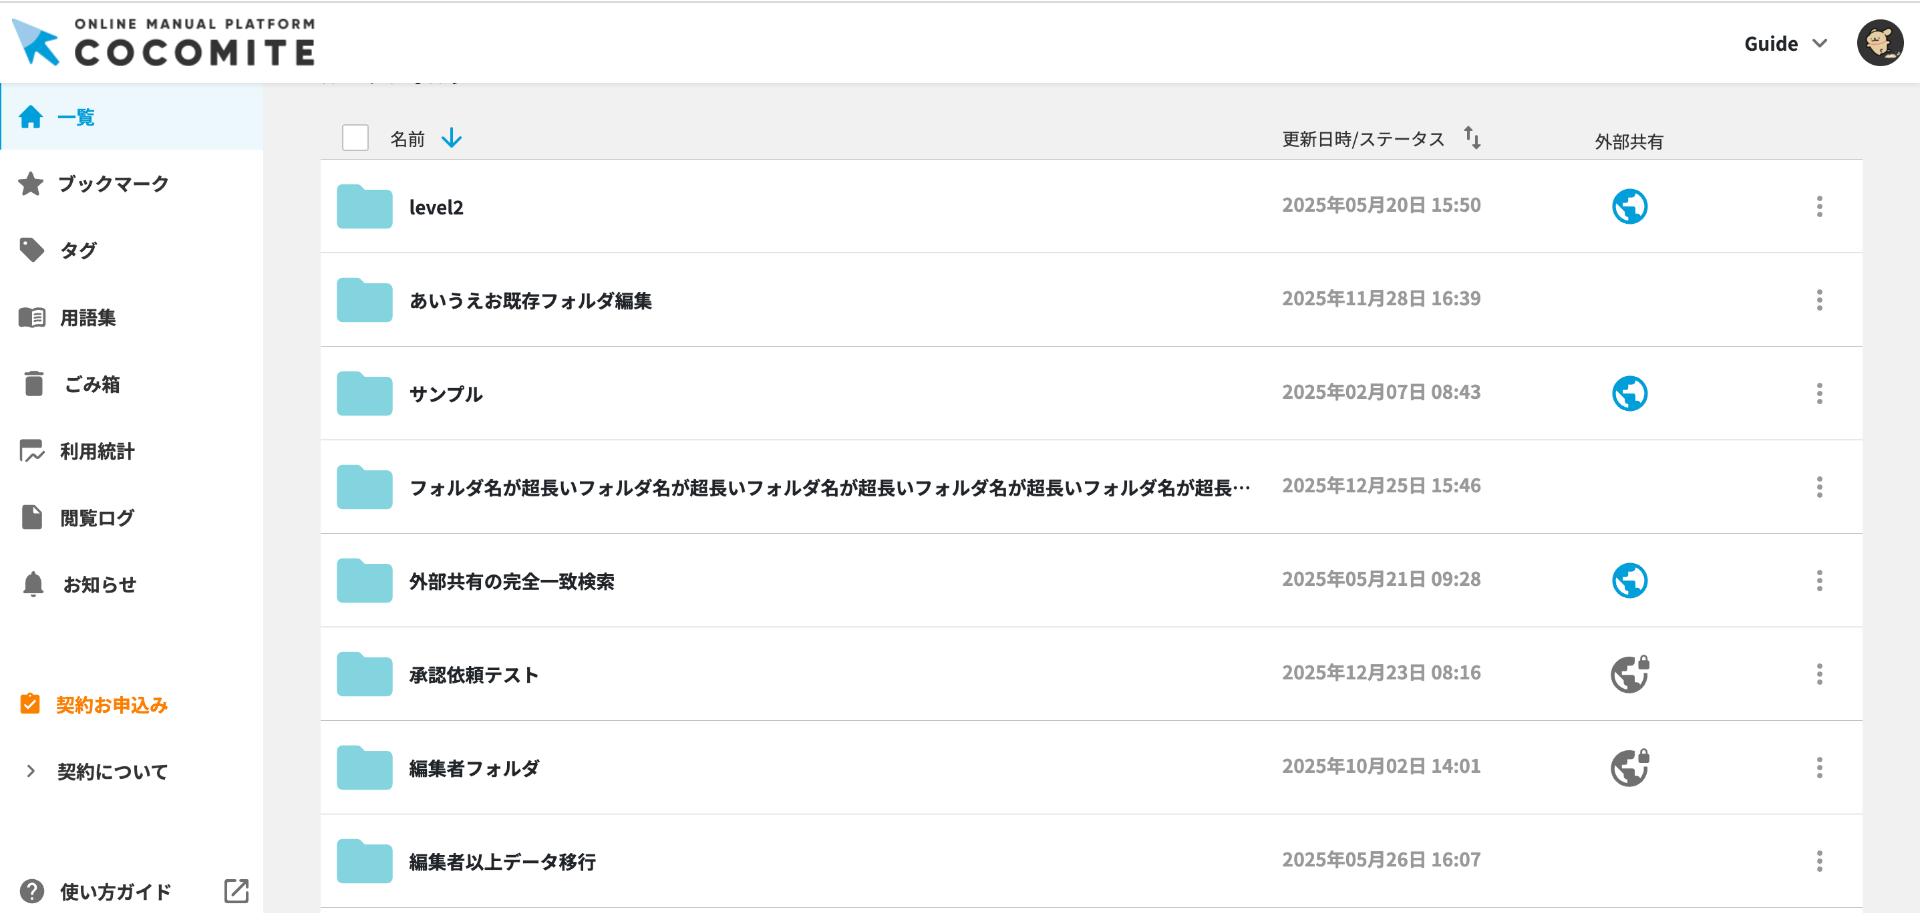Click the globe share icon for level2
This screenshot has height=913, width=1920.
pos(1629,207)
